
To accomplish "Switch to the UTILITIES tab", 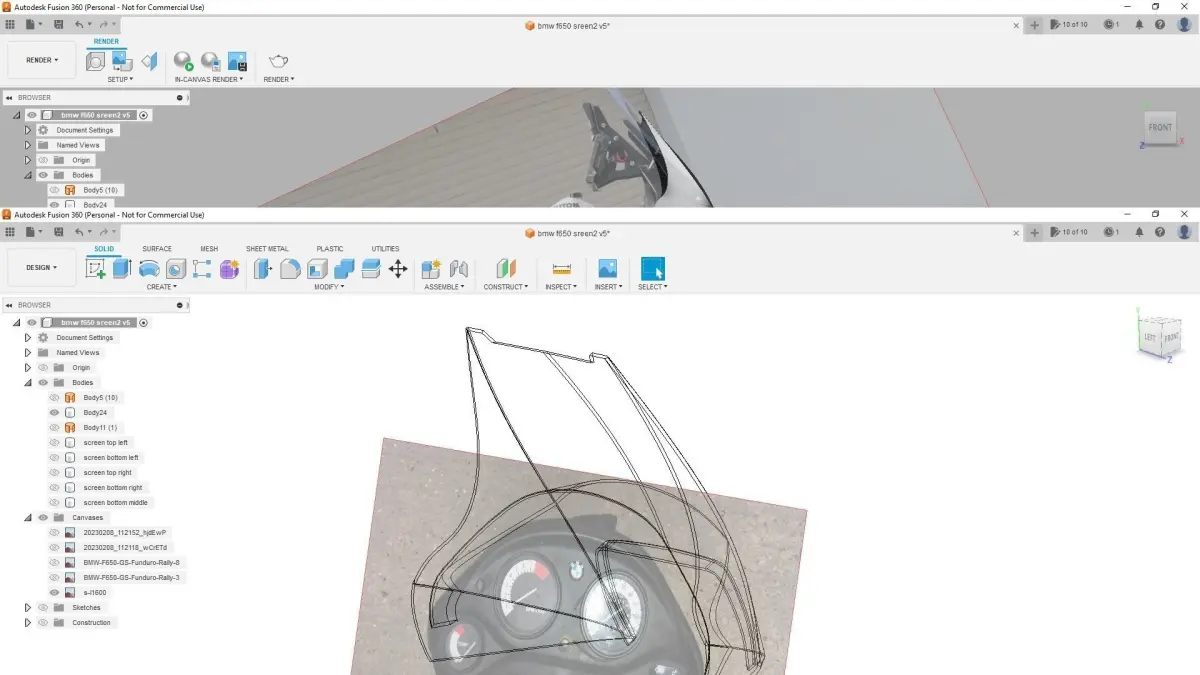I will [385, 249].
